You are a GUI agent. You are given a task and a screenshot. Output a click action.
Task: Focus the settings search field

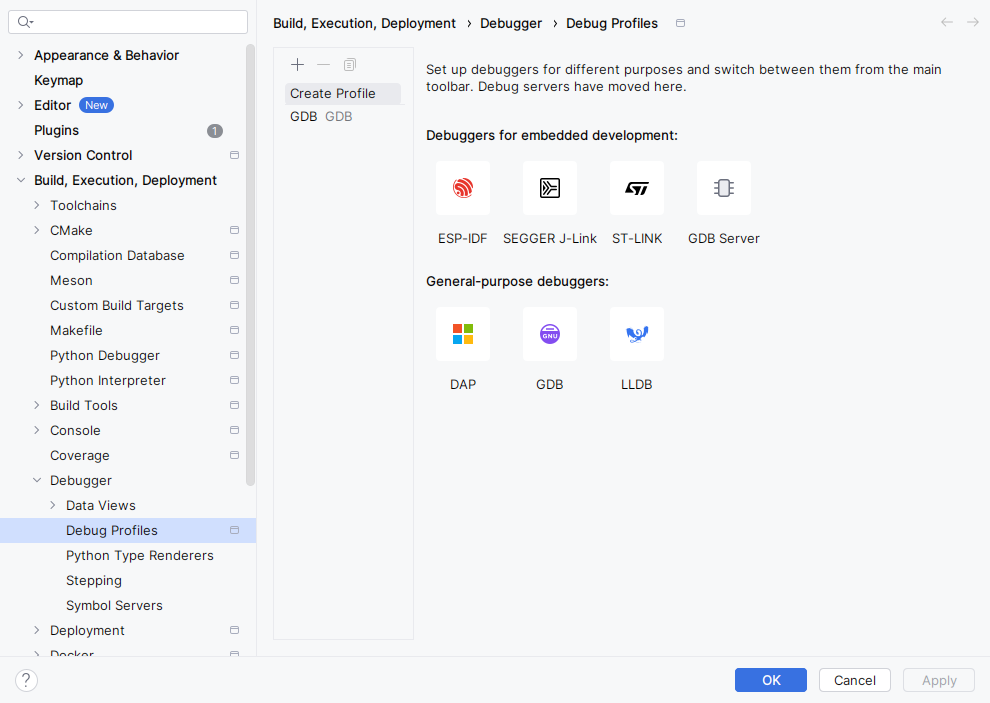coord(128,22)
